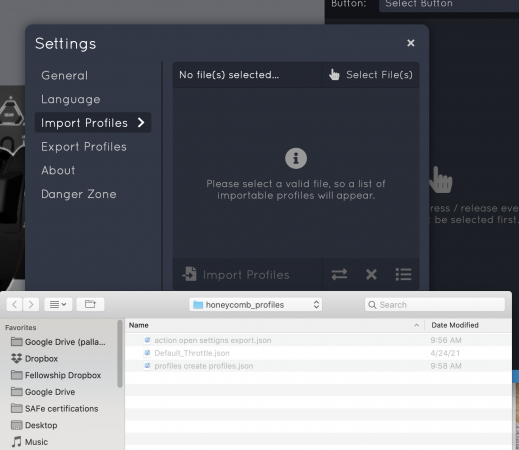Click the Search field in file dialog
Image resolution: width=519 pixels, height=450 pixels.
(x=435, y=305)
